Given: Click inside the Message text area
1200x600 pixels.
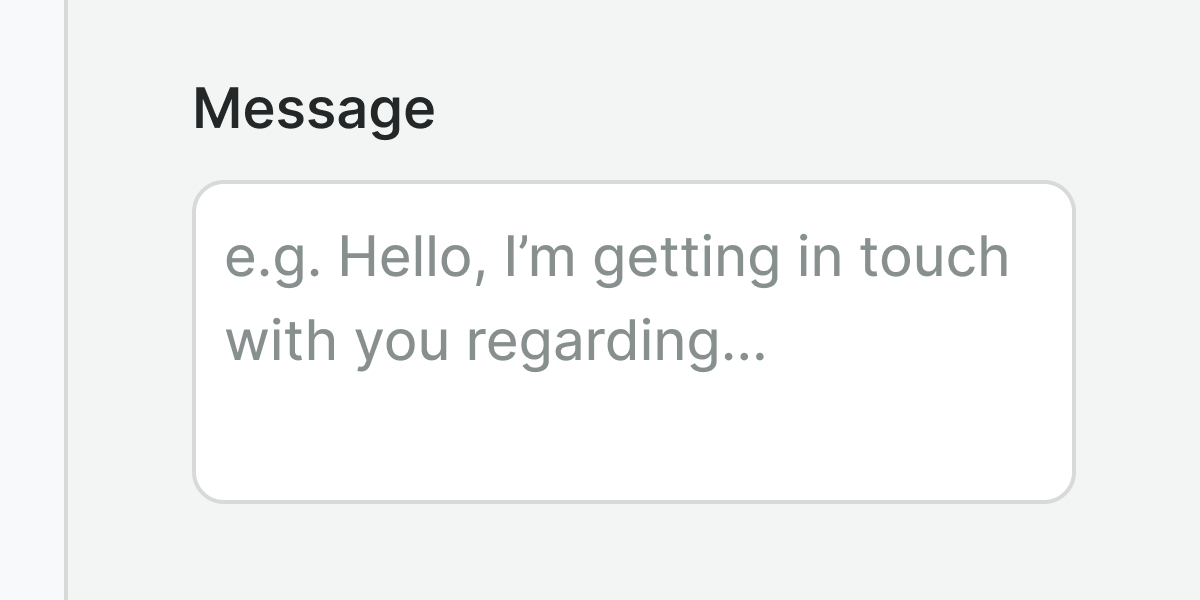Looking at the screenshot, I should pyautogui.click(x=633, y=342).
